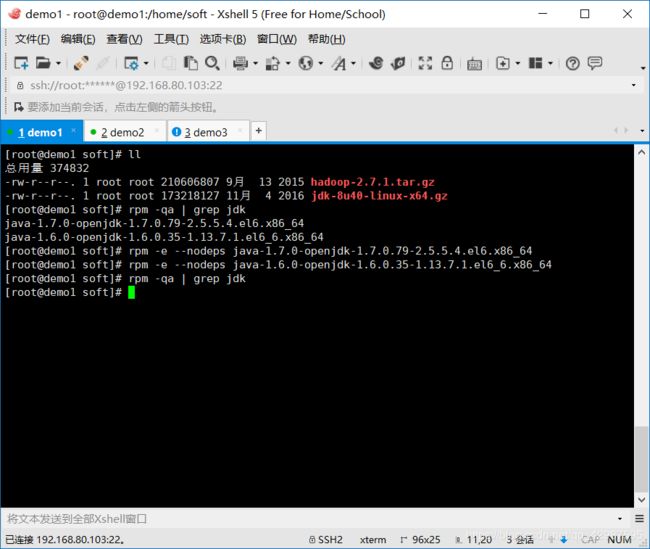Launch the Xftp swirl icon
The width and height of the screenshot is (650, 549).
376,63
